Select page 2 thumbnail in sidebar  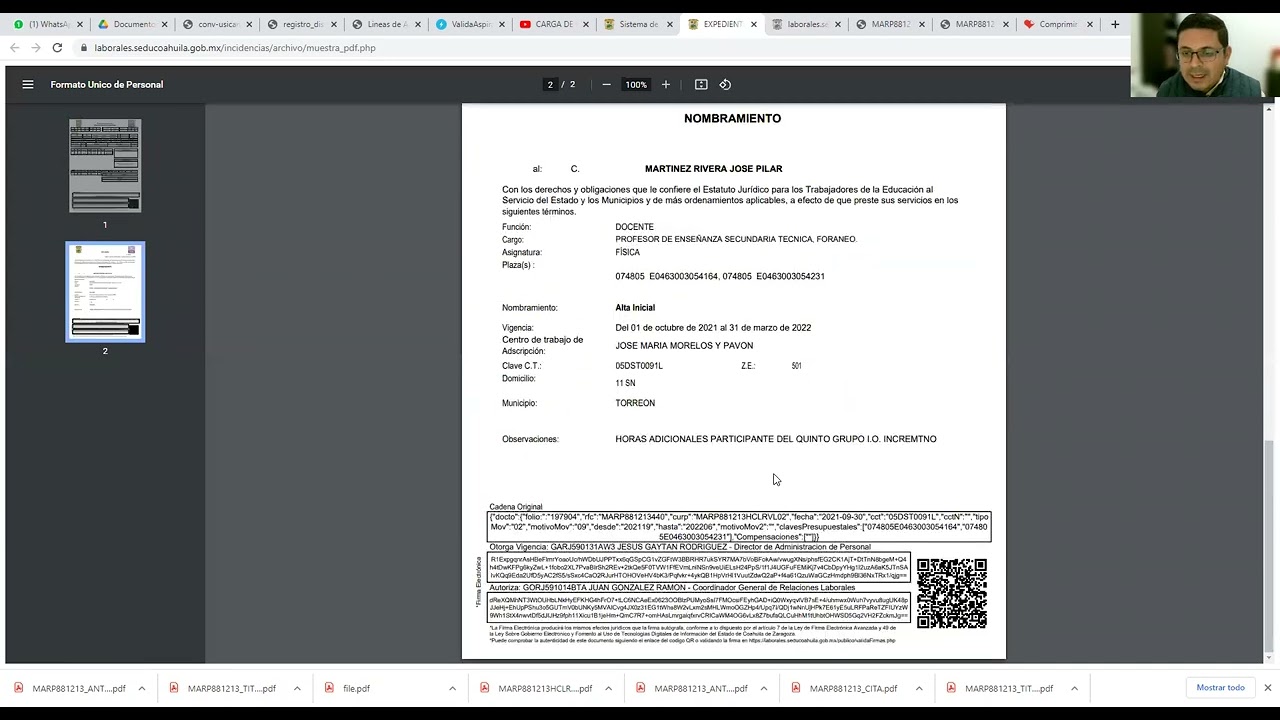pyautogui.click(x=105, y=292)
